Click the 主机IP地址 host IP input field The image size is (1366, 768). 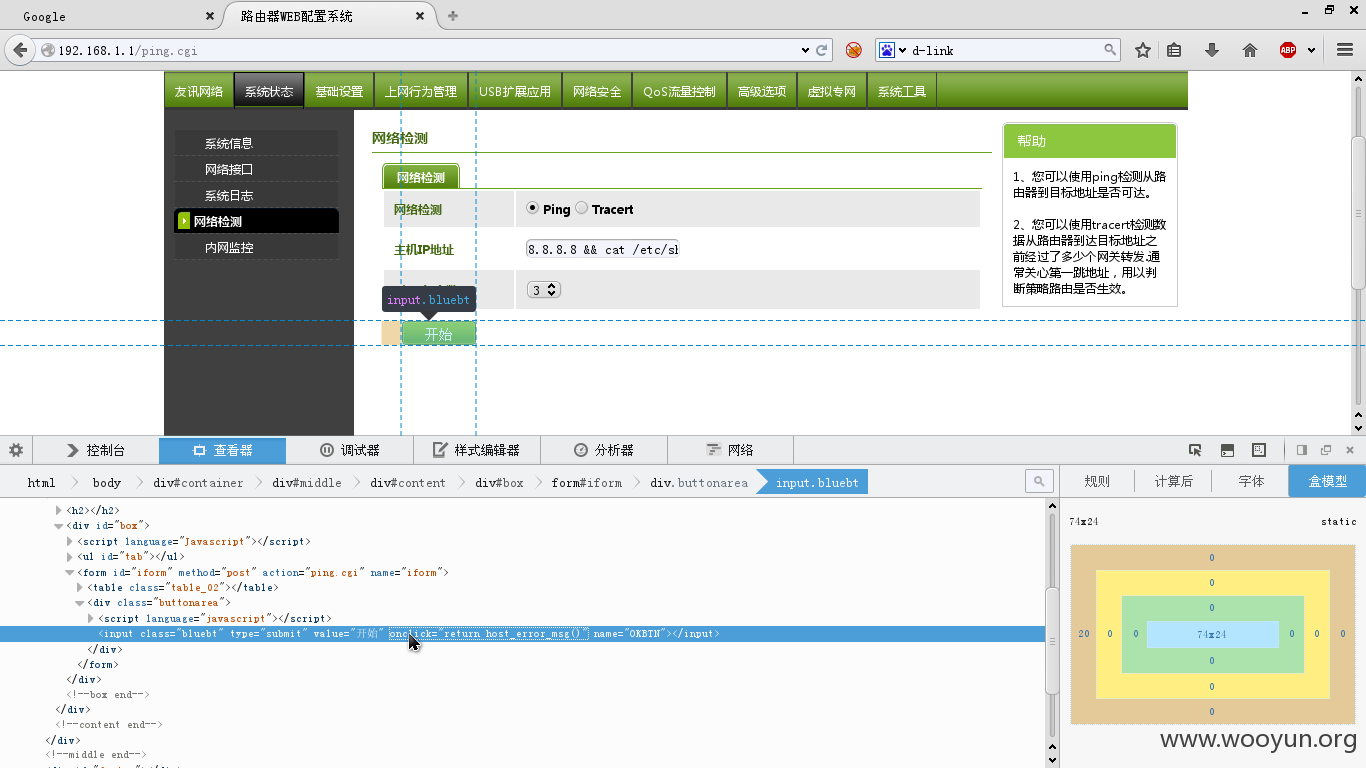tap(603, 249)
